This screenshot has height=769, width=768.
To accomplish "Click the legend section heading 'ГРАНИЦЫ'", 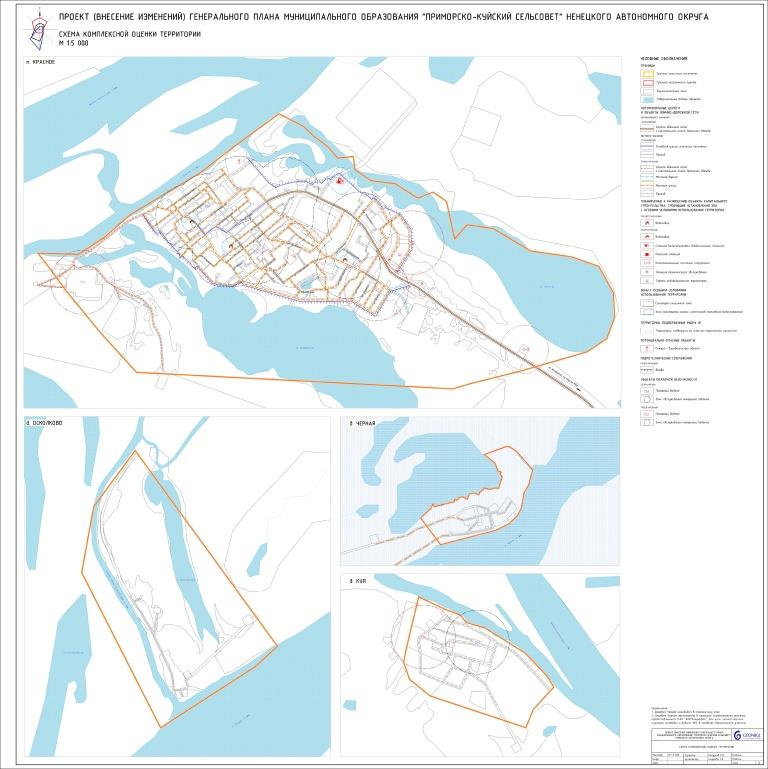I will (647, 66).
